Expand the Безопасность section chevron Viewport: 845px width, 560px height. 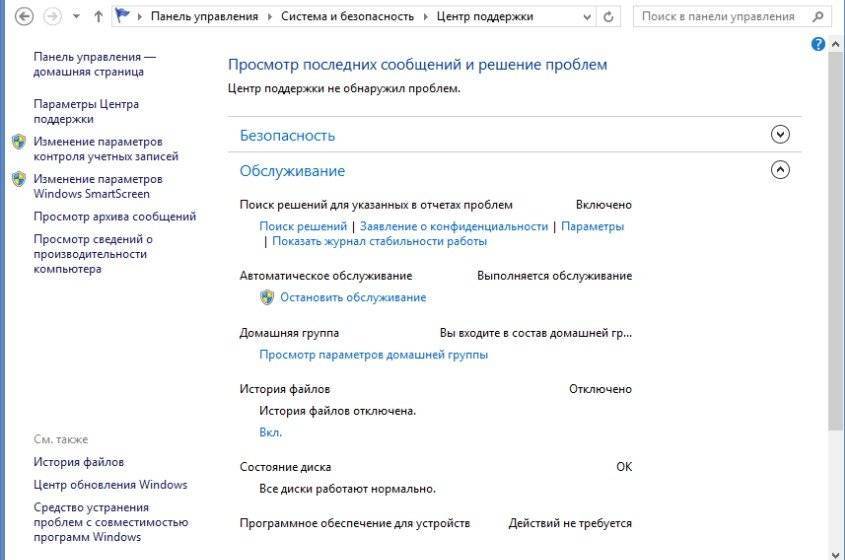click(781, 135)
